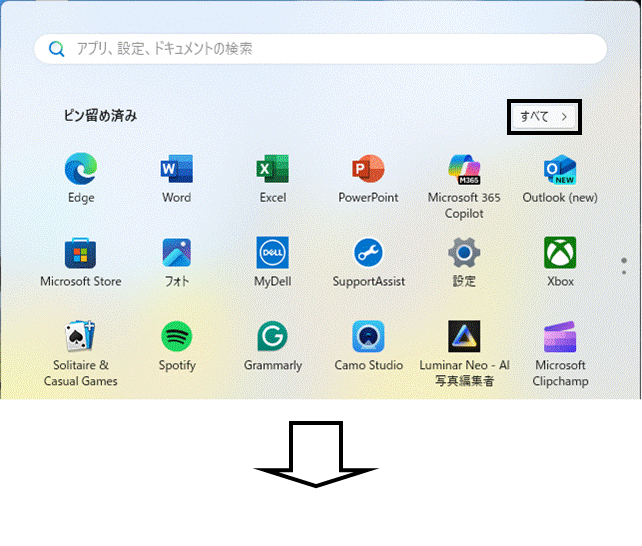642x546 pixels.
Task: Open Outlook (new) app
Action: pyautogui.click(x=560, y=178)
